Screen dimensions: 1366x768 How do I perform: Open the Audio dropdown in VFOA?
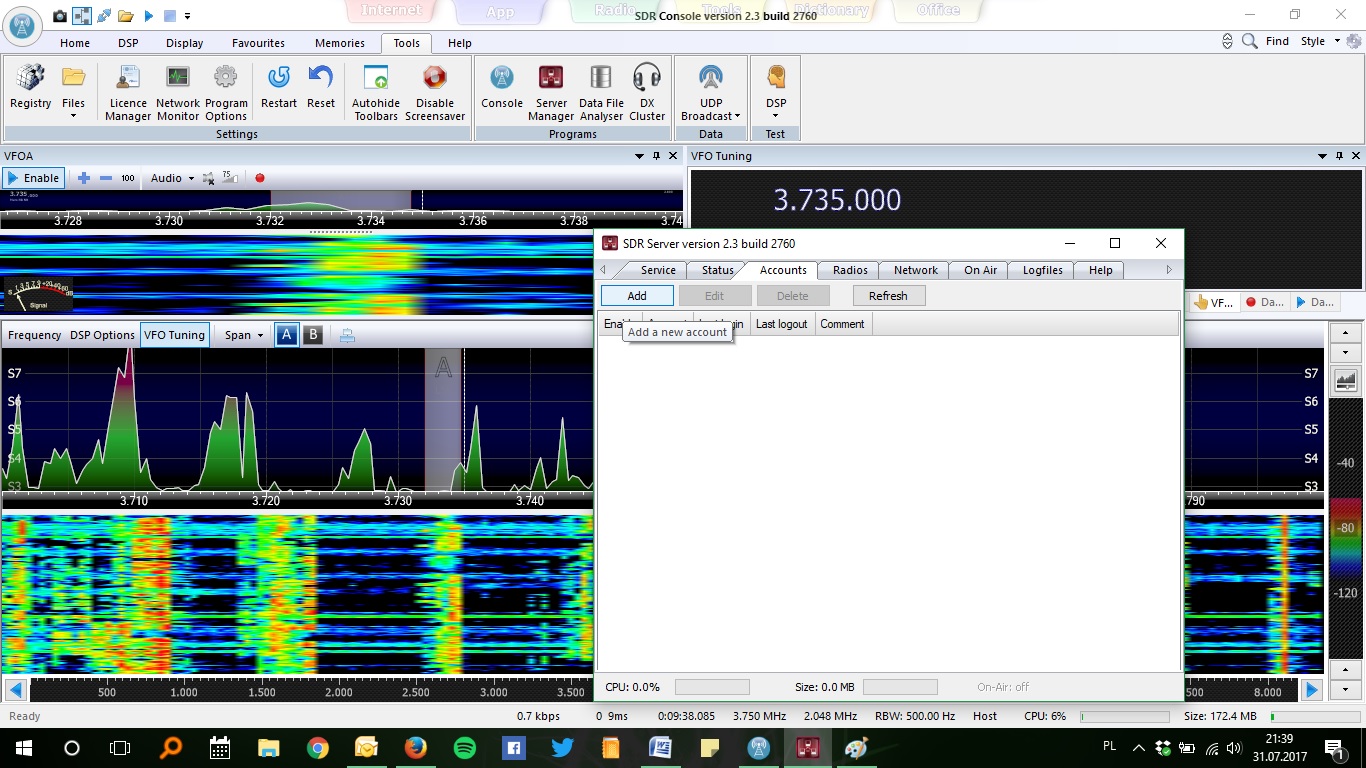pyautogui.click(x=172, y=178)
